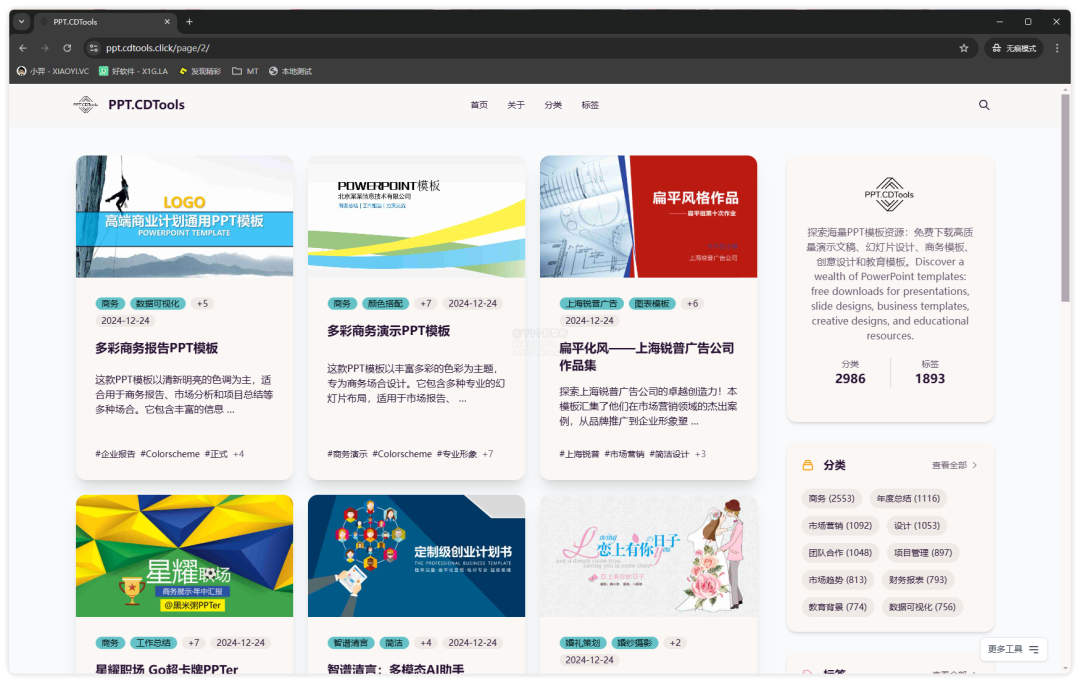Viewport: 1080px width, 683px height.
Task: Select the 市场趋势 (813) category chip
Action: (x=838, y=580)
